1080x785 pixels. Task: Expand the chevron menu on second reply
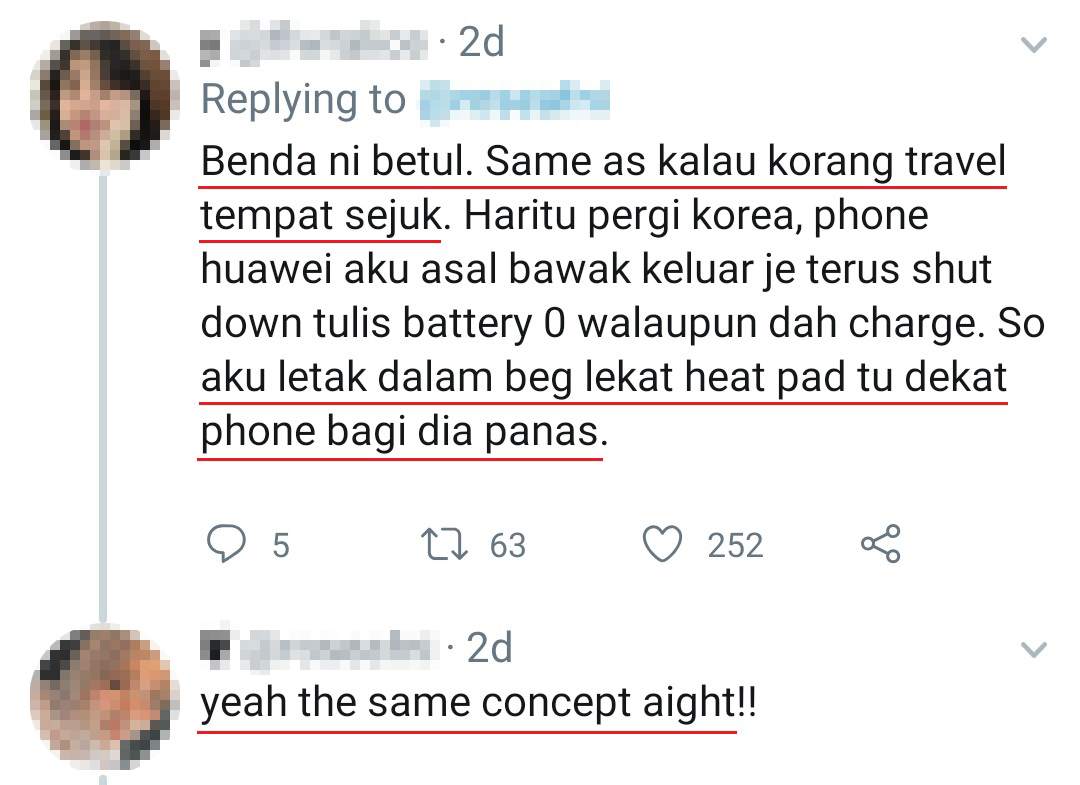pos(1032,650)
